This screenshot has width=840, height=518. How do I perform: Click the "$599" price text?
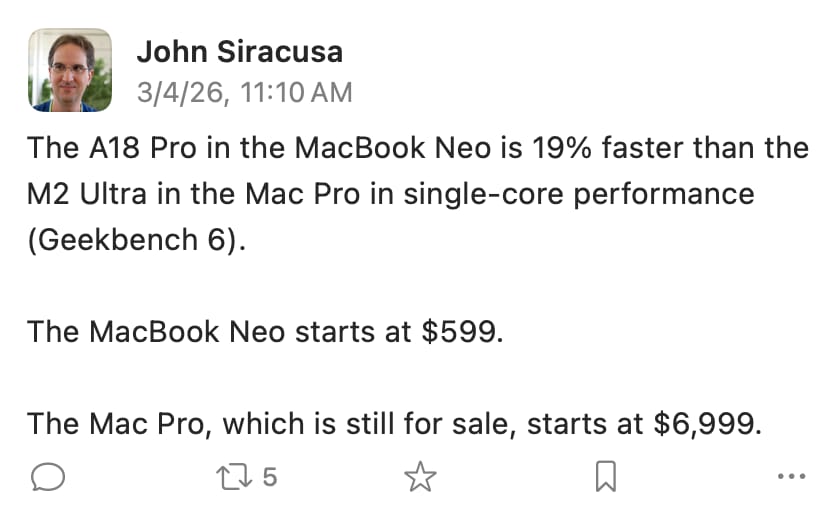tap(458, 331)
